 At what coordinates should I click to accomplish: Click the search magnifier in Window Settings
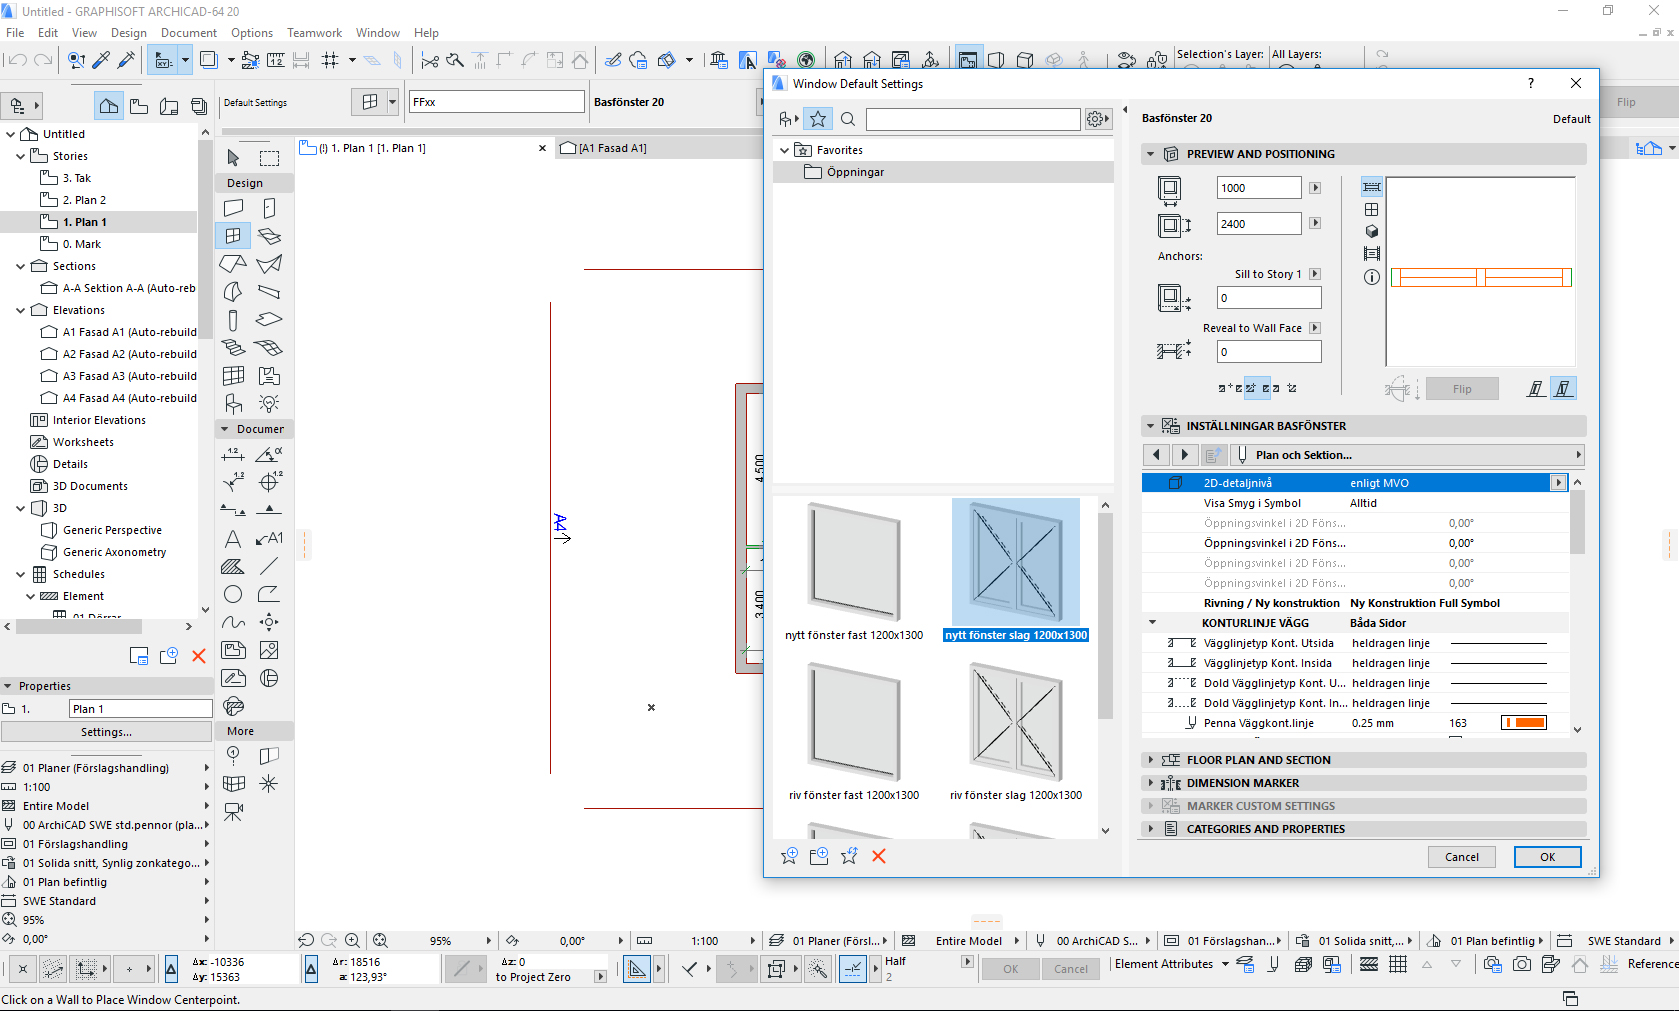pyautogui.click(x=848, y=120)
